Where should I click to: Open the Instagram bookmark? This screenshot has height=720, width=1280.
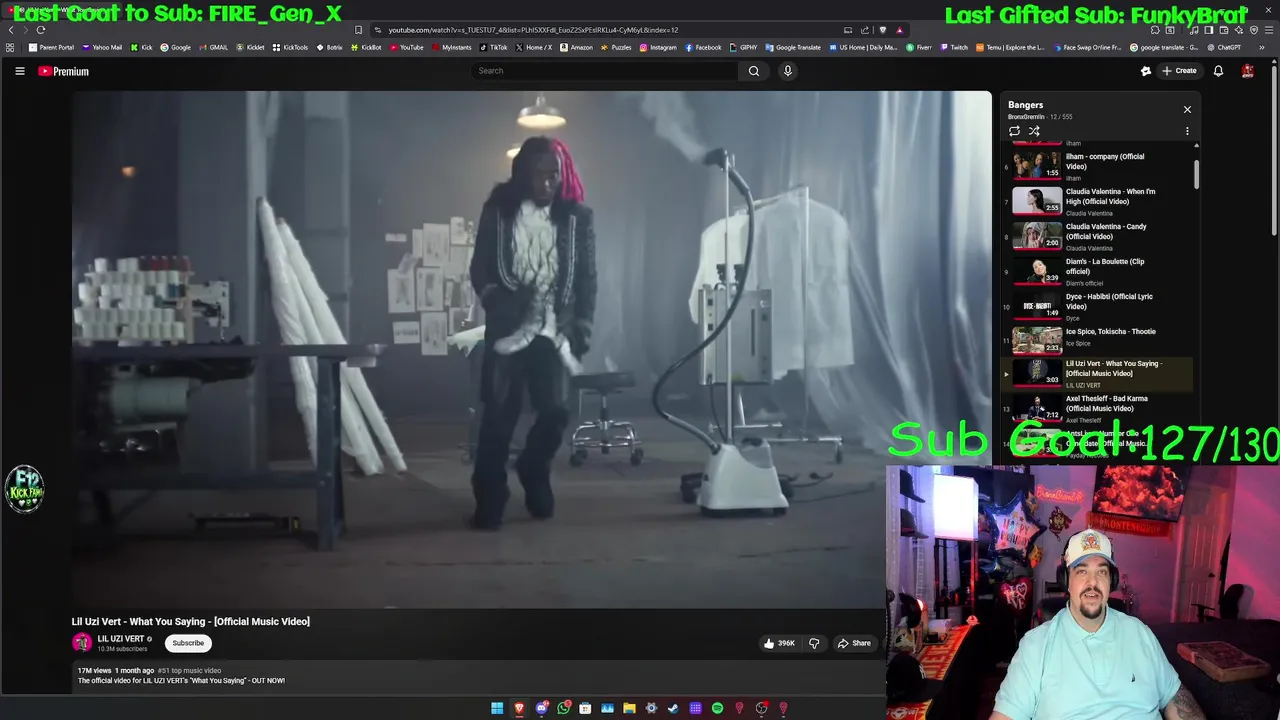pos(658,47)
